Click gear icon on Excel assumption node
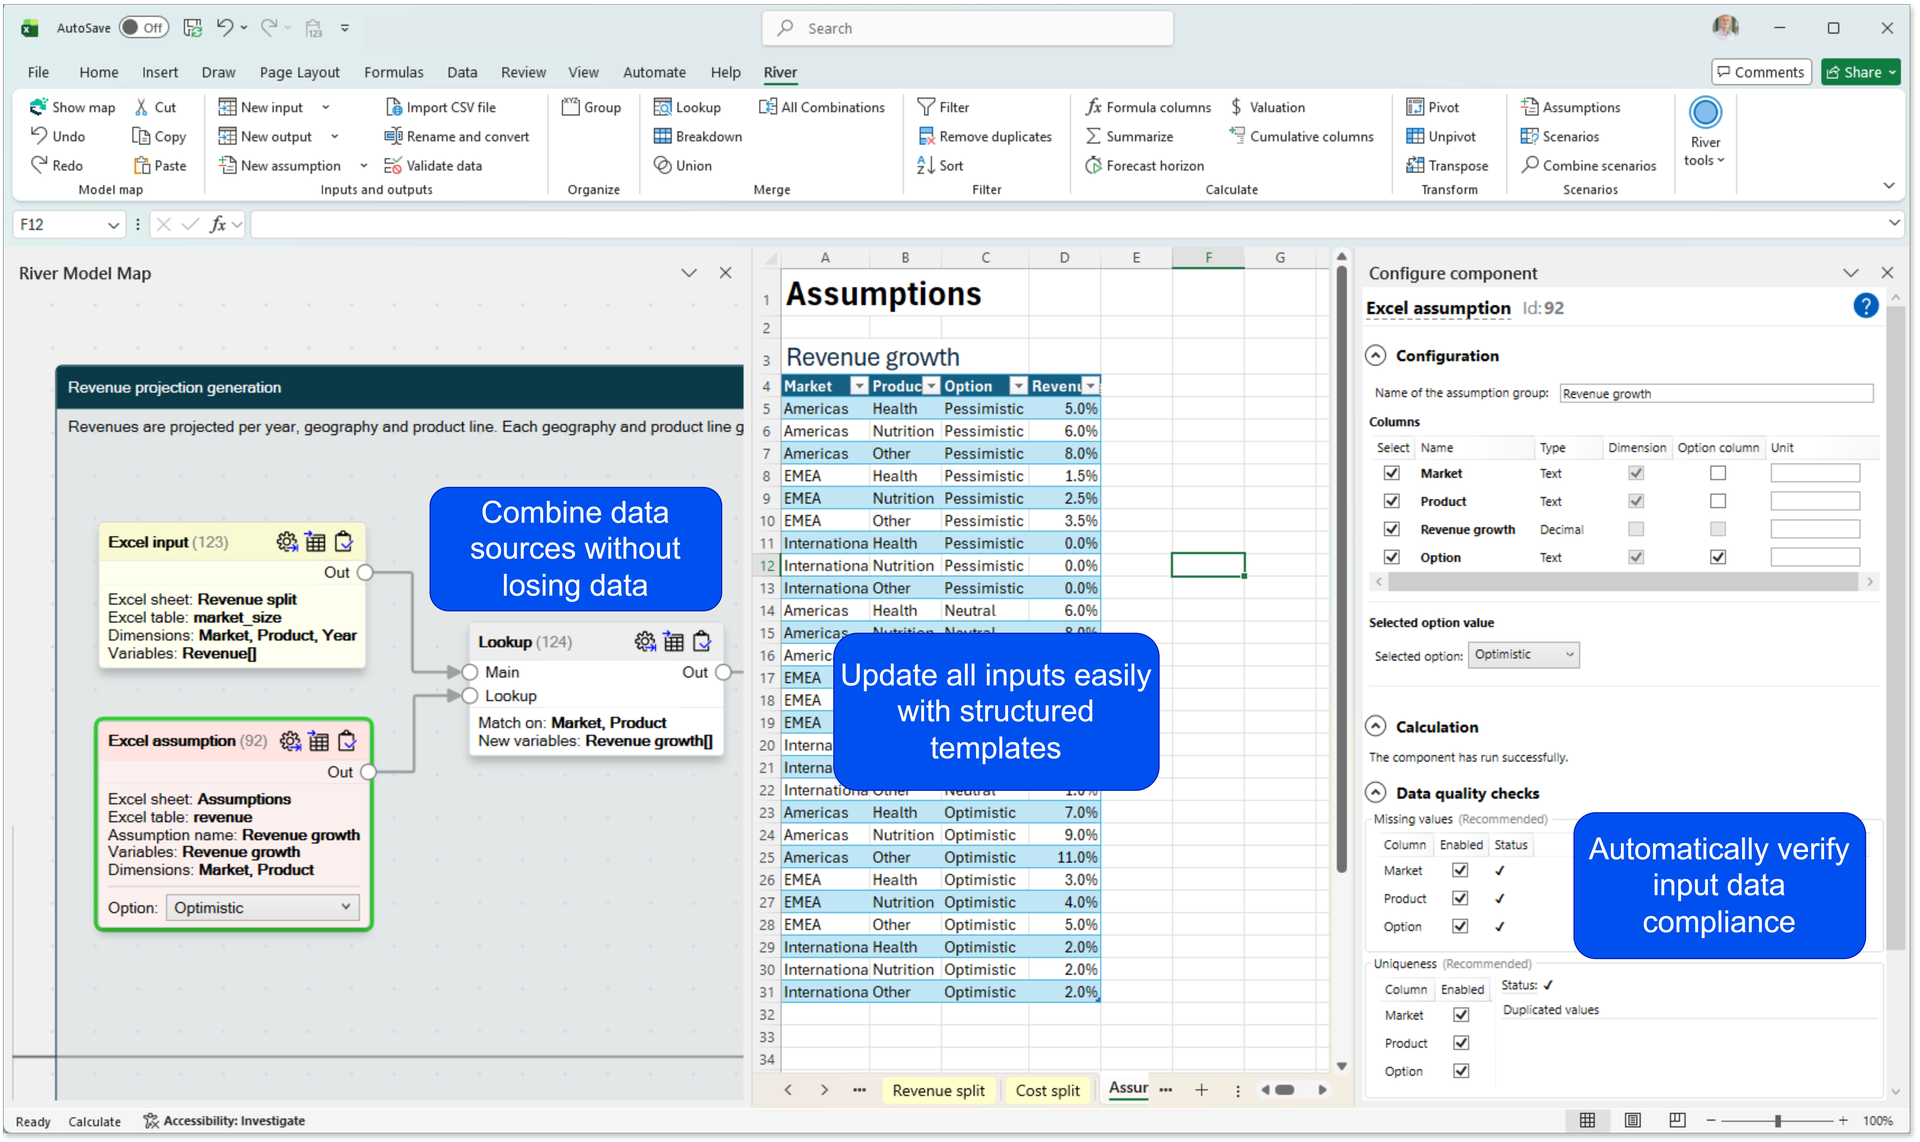 tap(290, 741)
